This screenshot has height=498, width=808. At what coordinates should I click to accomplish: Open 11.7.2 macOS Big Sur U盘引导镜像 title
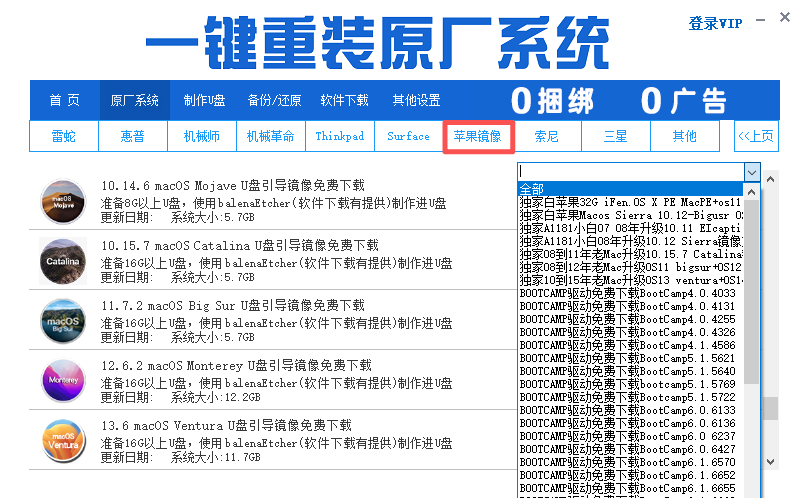(233, 306)
